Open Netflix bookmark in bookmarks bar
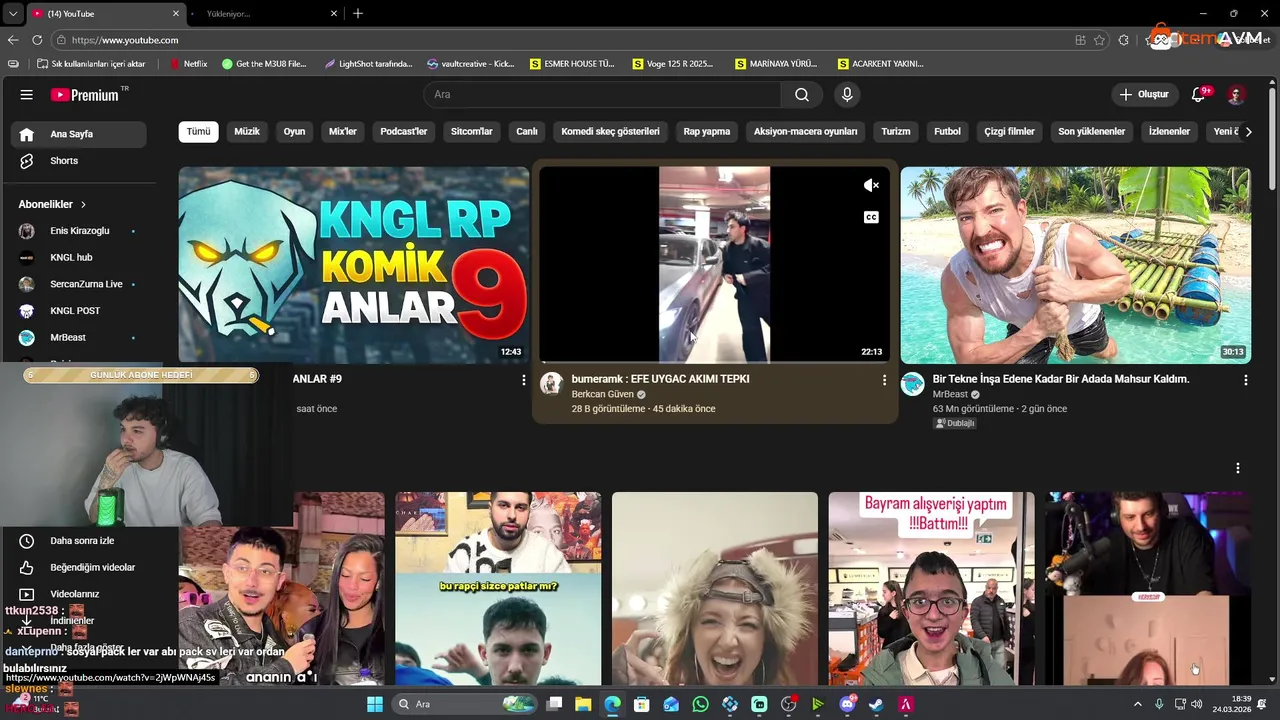The height and width of the screenshot is (720, 1280). [188, 64]
